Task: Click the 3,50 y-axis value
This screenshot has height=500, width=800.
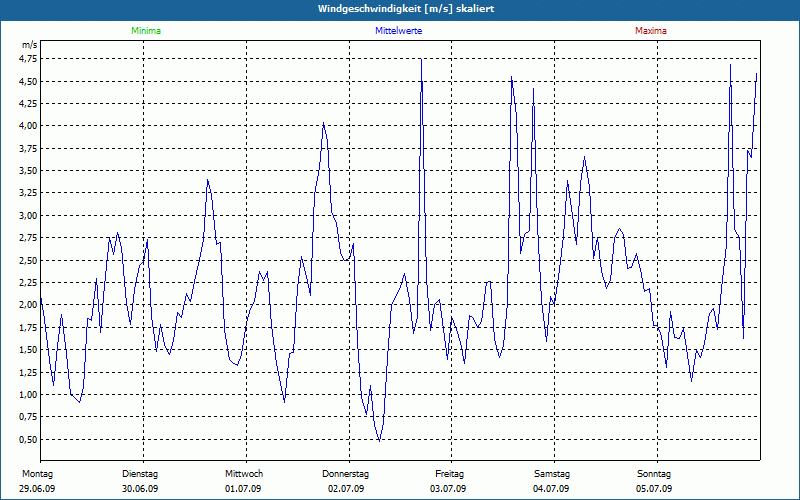Action: coord(29,171)
